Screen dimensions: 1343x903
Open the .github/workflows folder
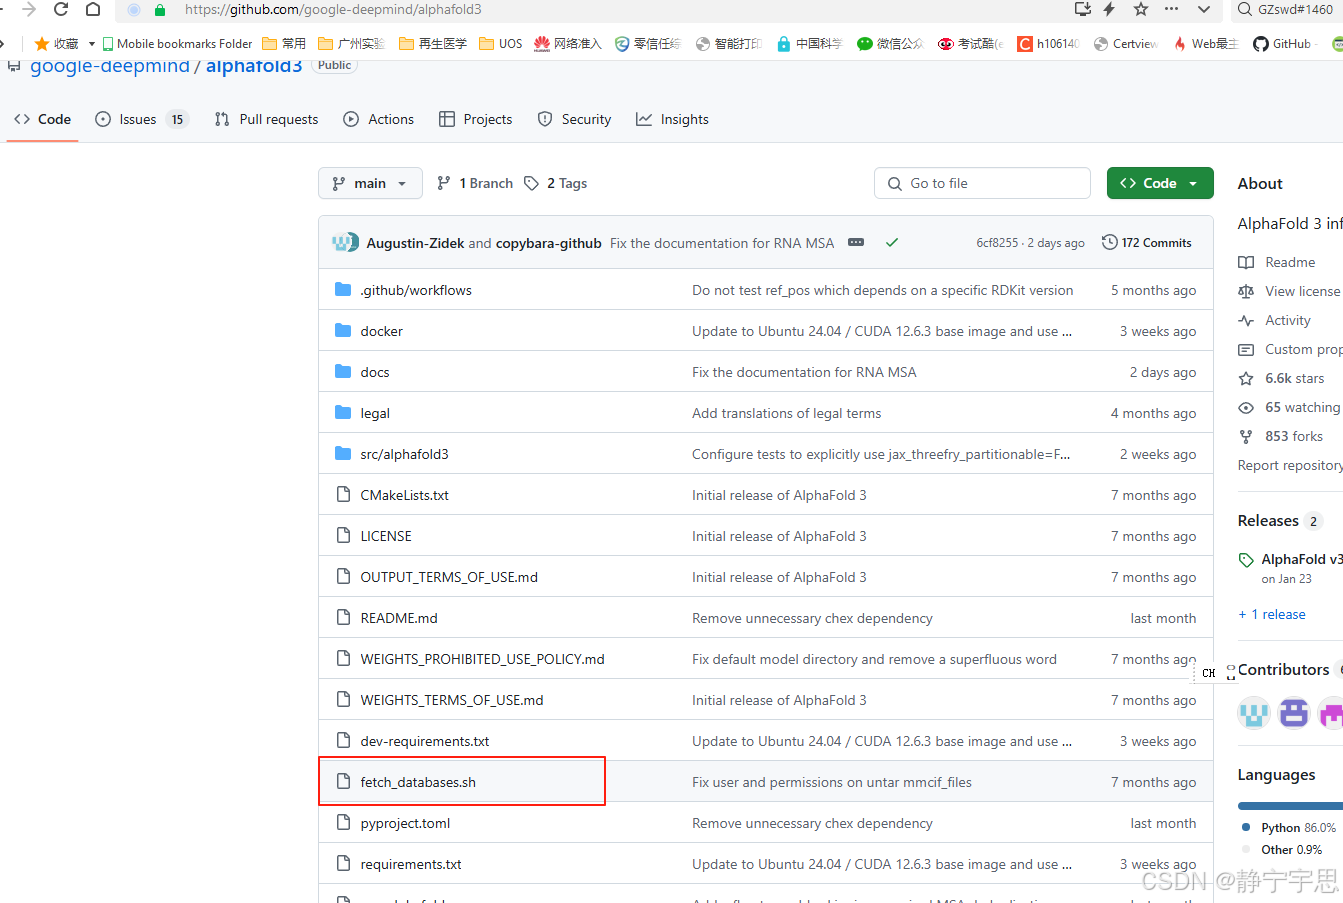coord(416,290)
